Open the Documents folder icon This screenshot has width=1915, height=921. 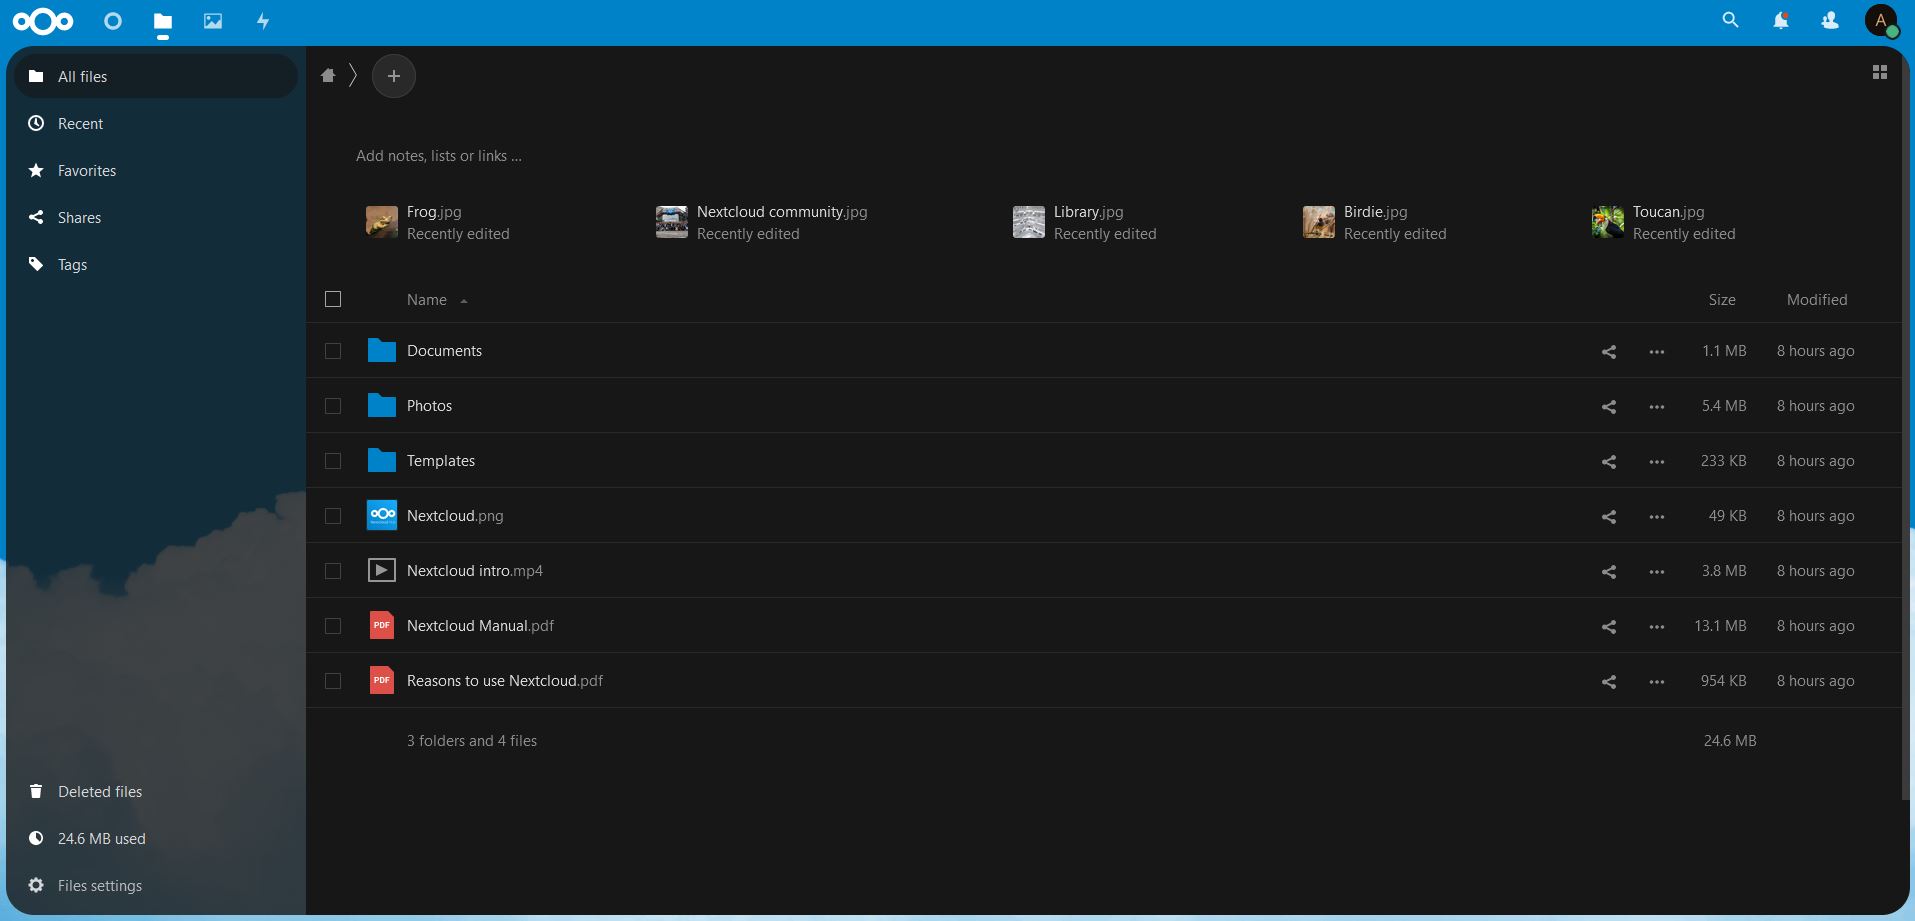click(382, 350)
